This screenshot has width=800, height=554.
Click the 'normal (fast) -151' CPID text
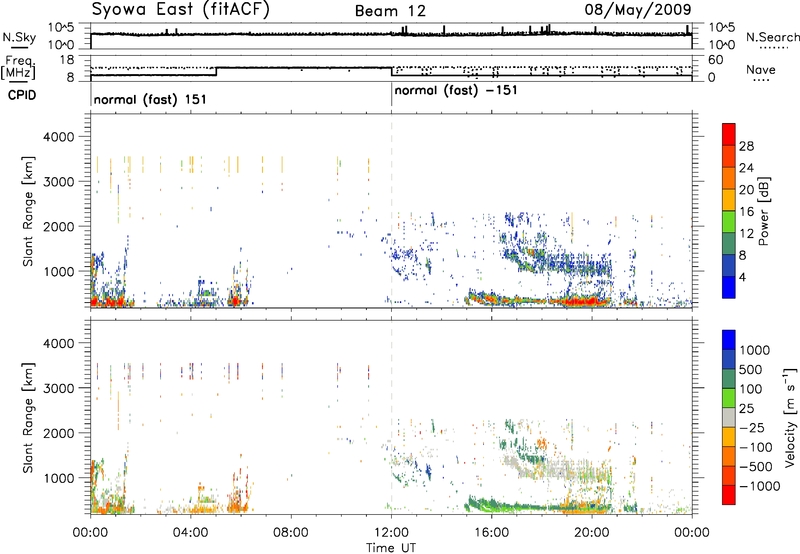[x=456, y=91]
